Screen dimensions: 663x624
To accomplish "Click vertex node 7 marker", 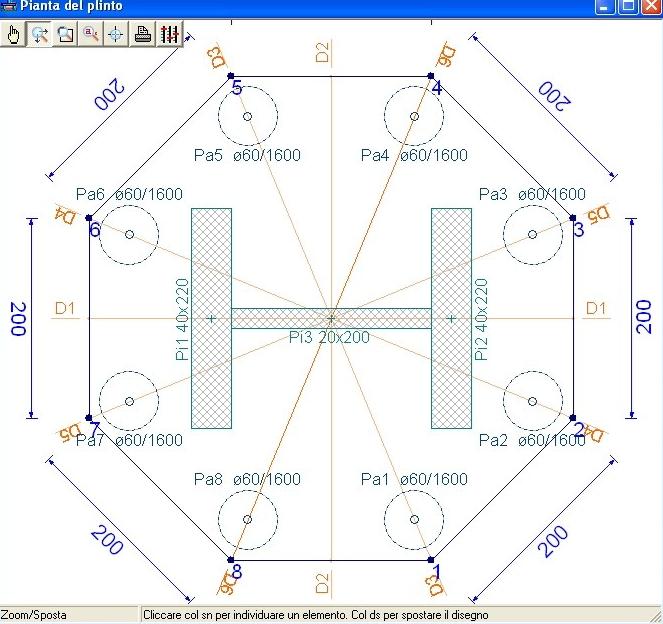I will pyautogui.click(x=89, y=418).
